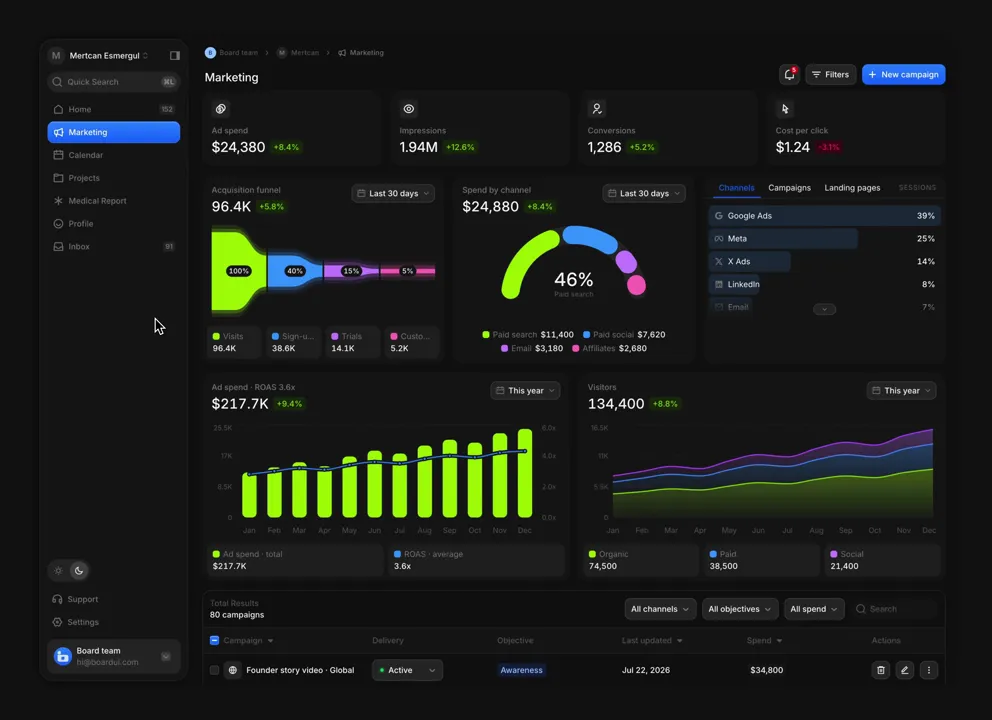
Task: Edit campaign with the pencil icon
Action: coord(905,670)
